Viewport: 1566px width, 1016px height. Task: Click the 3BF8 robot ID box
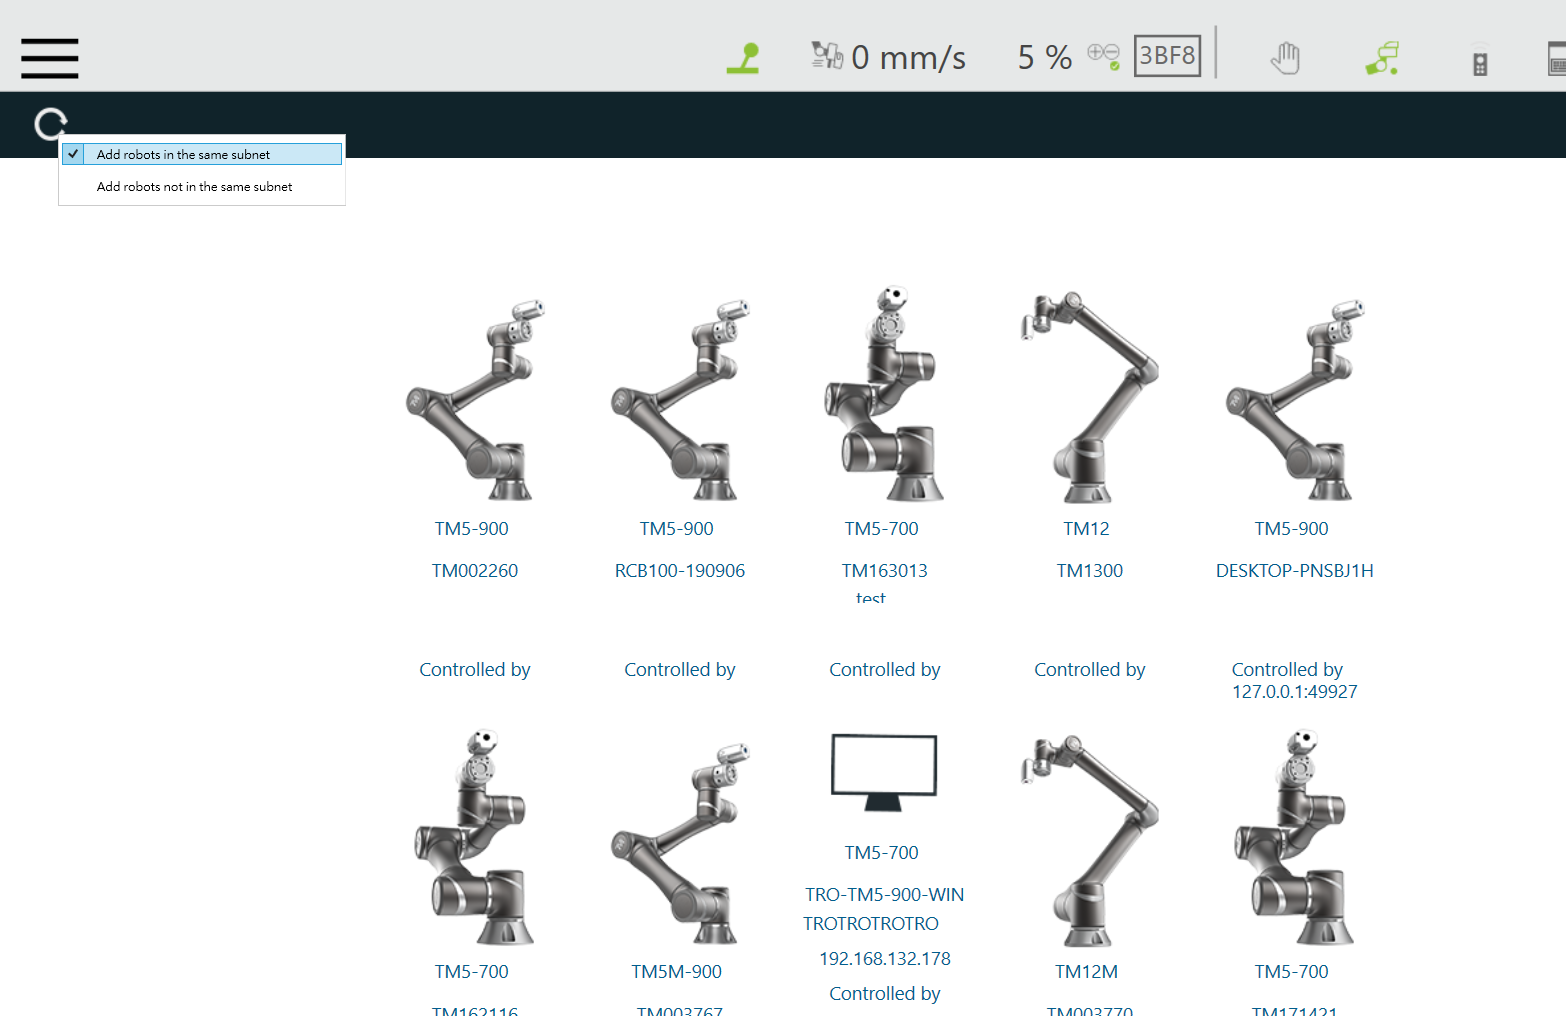click(x=1167, y=55)
